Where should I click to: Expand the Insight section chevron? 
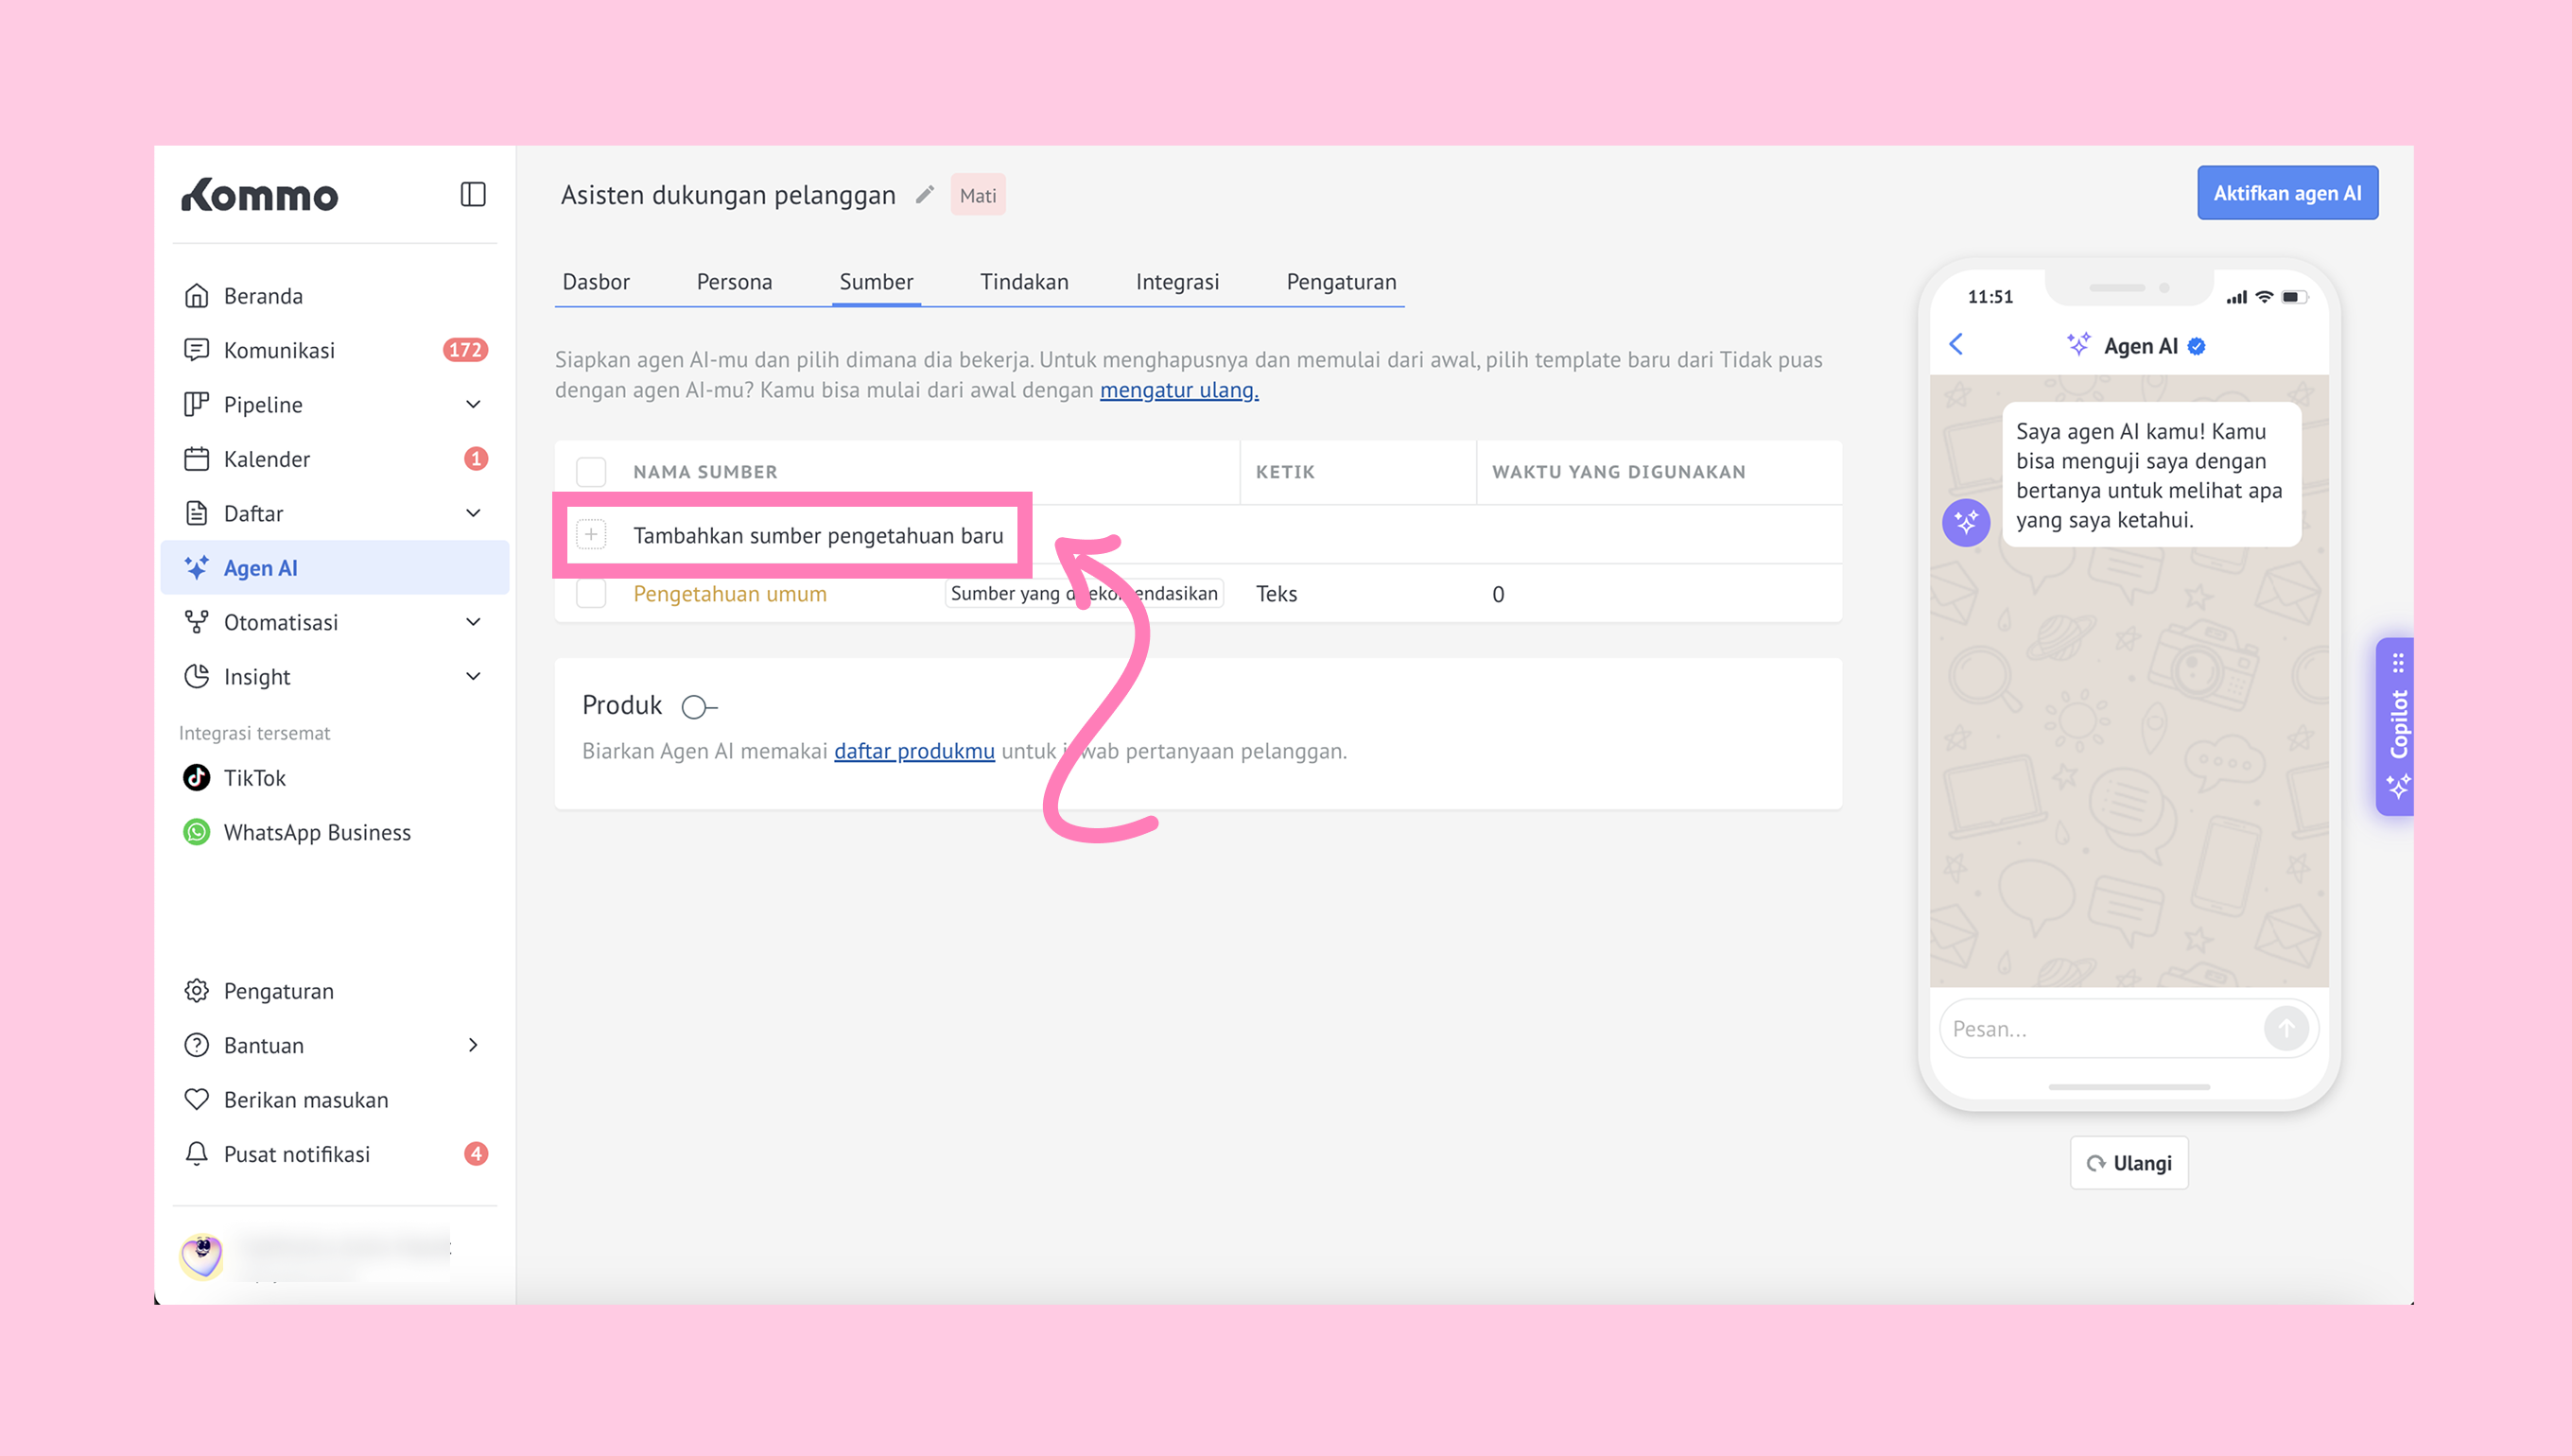(x=473, y=677)
